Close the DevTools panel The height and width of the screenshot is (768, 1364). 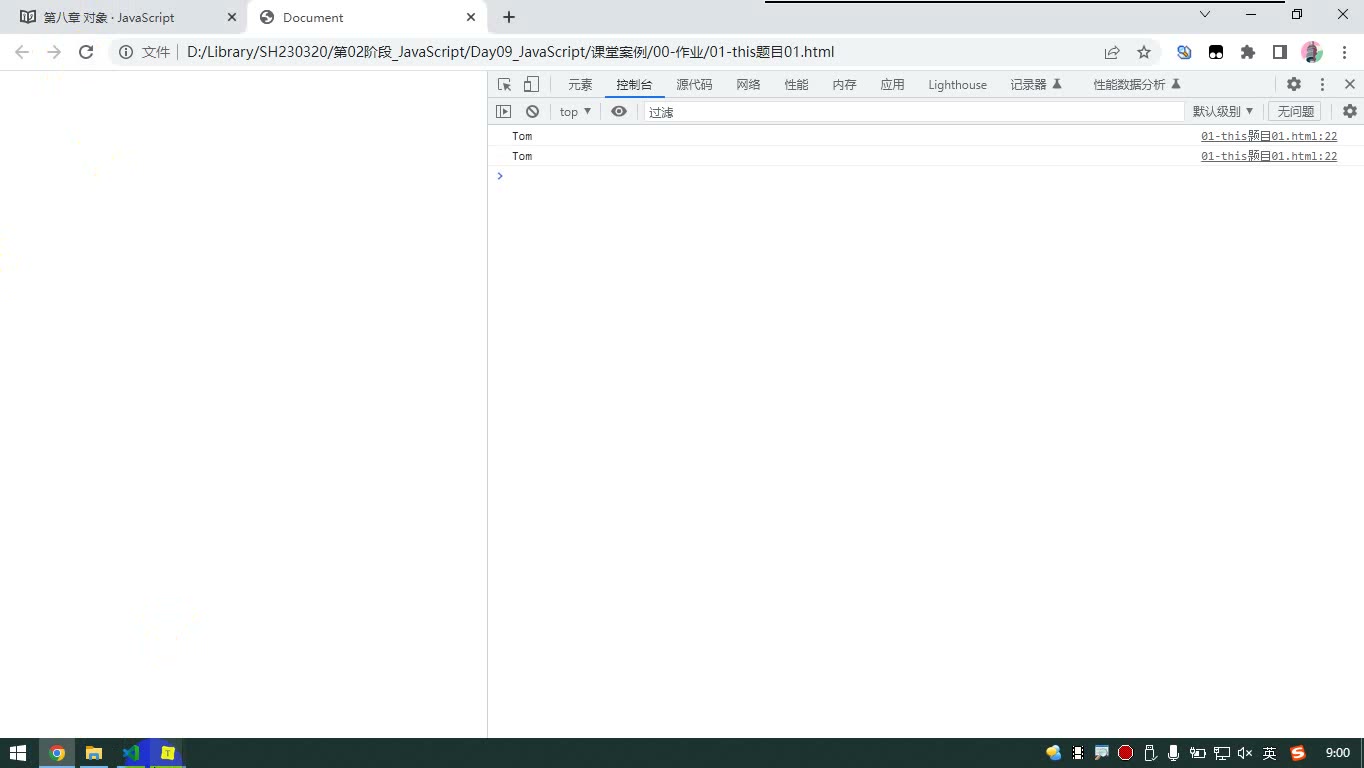(x=1350, y=85)
